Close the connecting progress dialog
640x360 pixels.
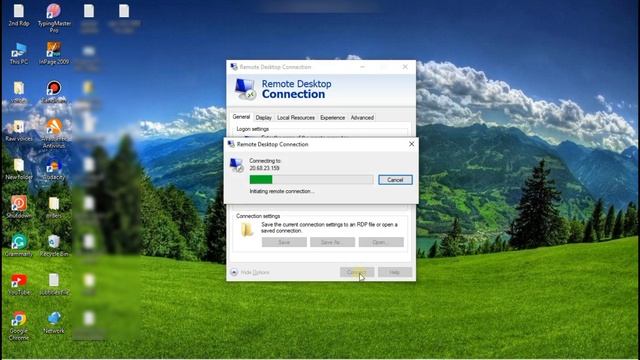[411, 144]
